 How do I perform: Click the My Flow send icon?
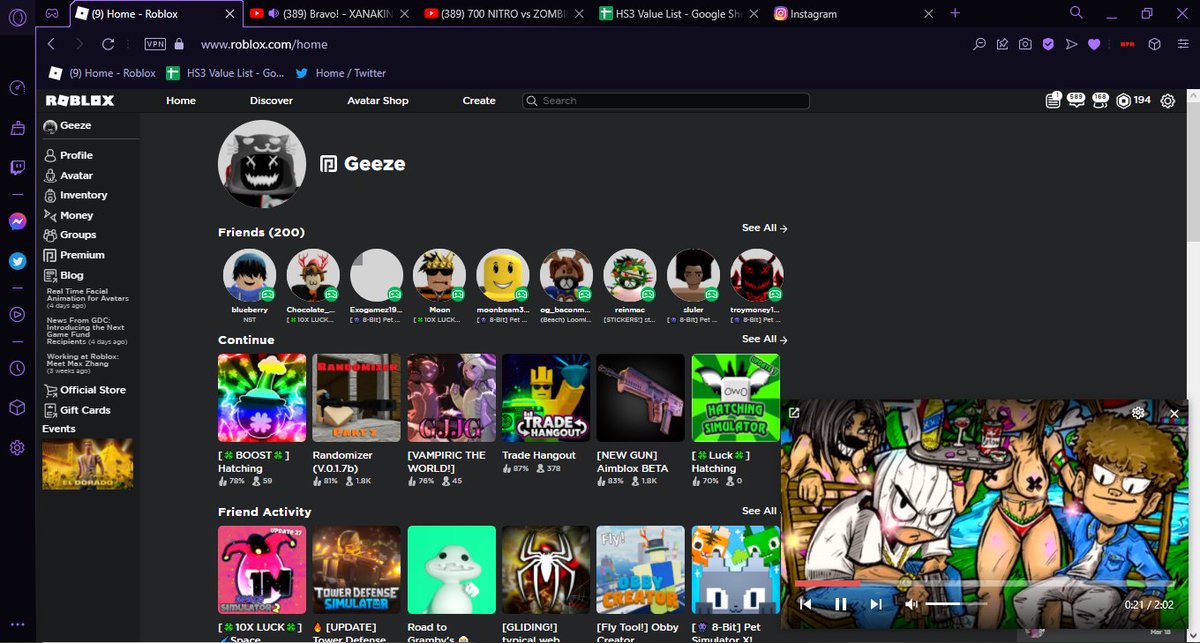click(x=1071, y=44)
